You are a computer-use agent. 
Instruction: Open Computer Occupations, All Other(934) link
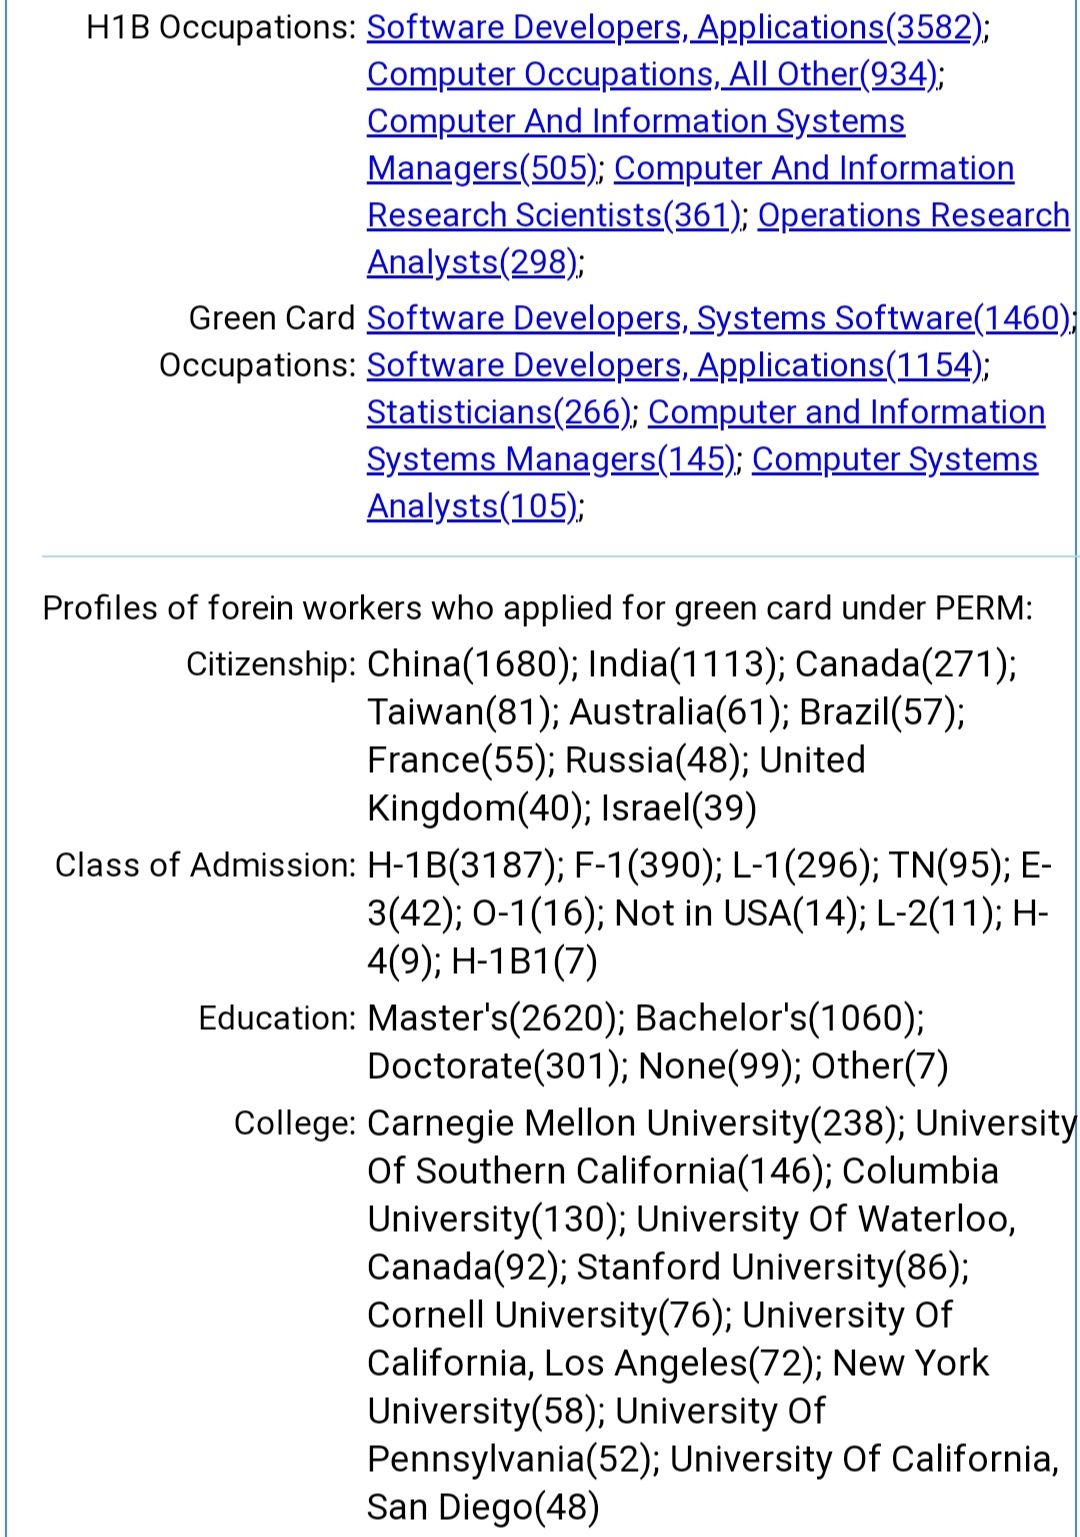652,75
